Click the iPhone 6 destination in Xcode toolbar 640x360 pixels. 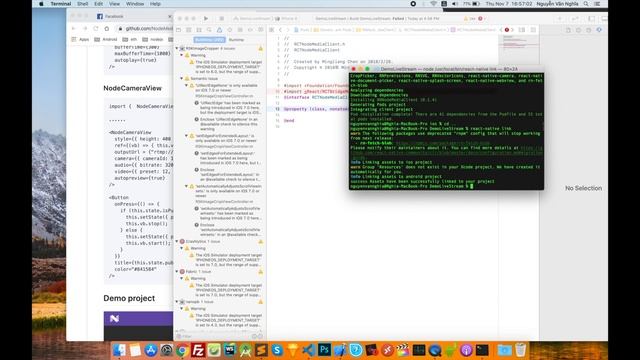tap(287, 18)
